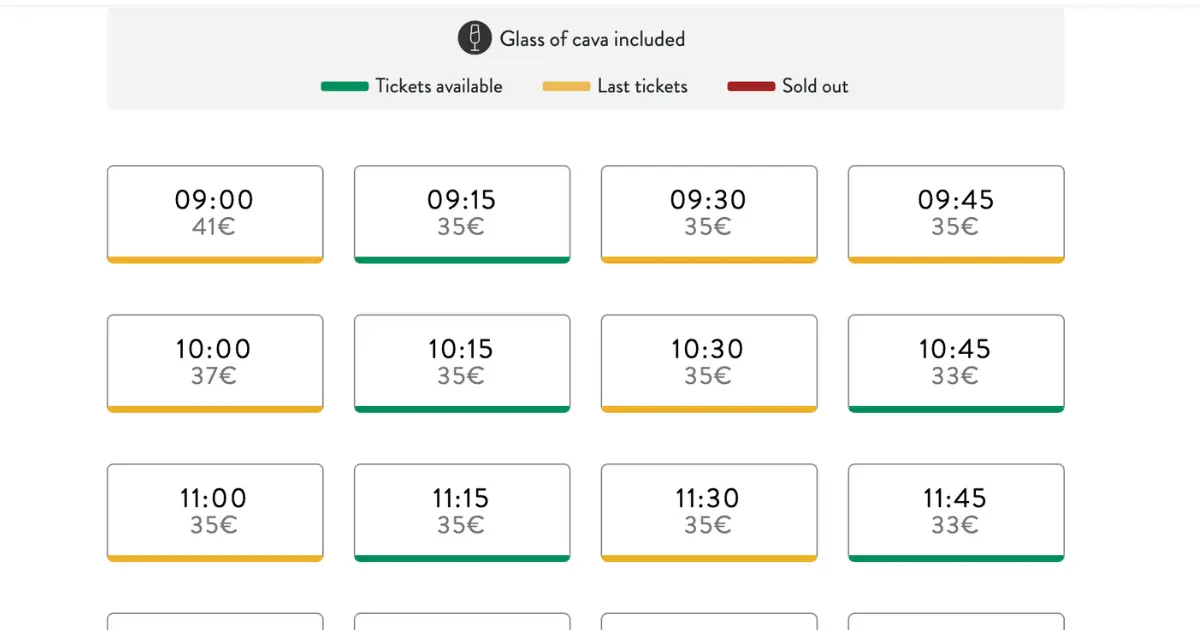Choose the 10:15 time slot
This screenshot has height=630, width=1200.
[x=462, y=362]
